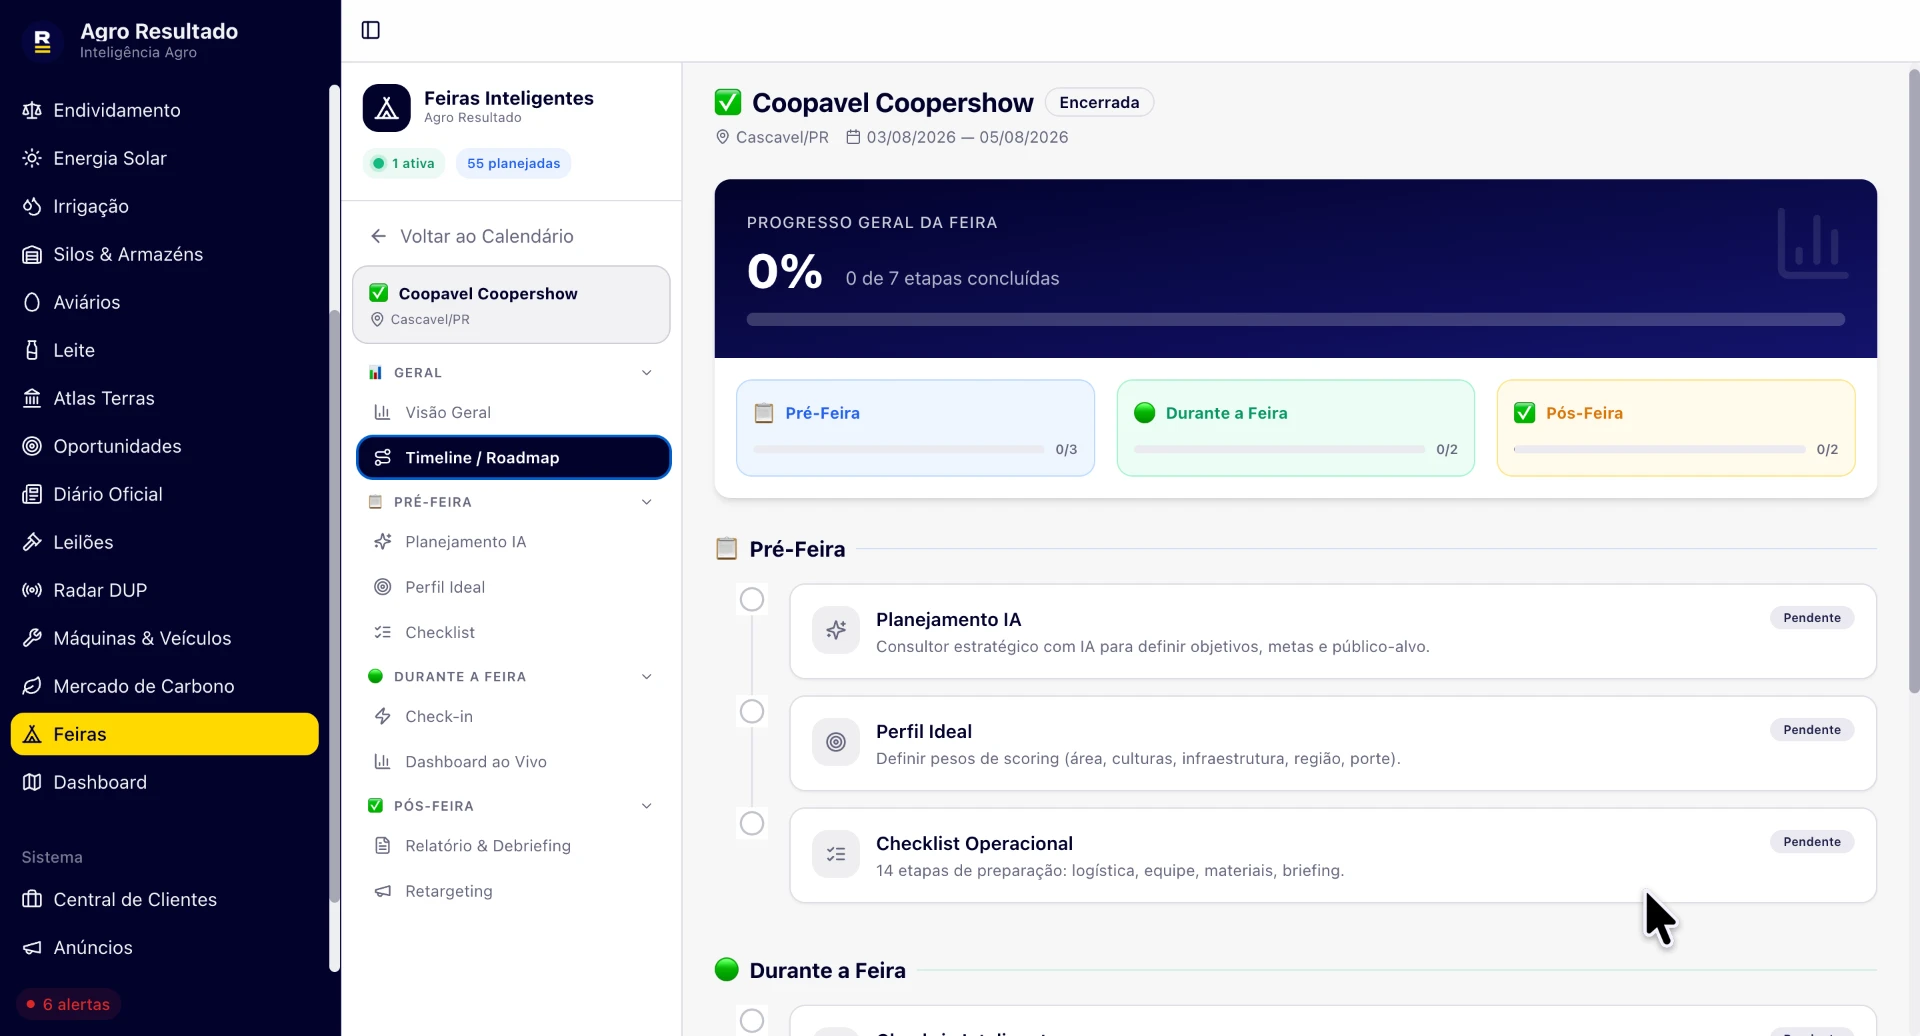Screen dimensions: 1920x1036
Task: Click the Endividamento scales icon
Action: (32, 110)
